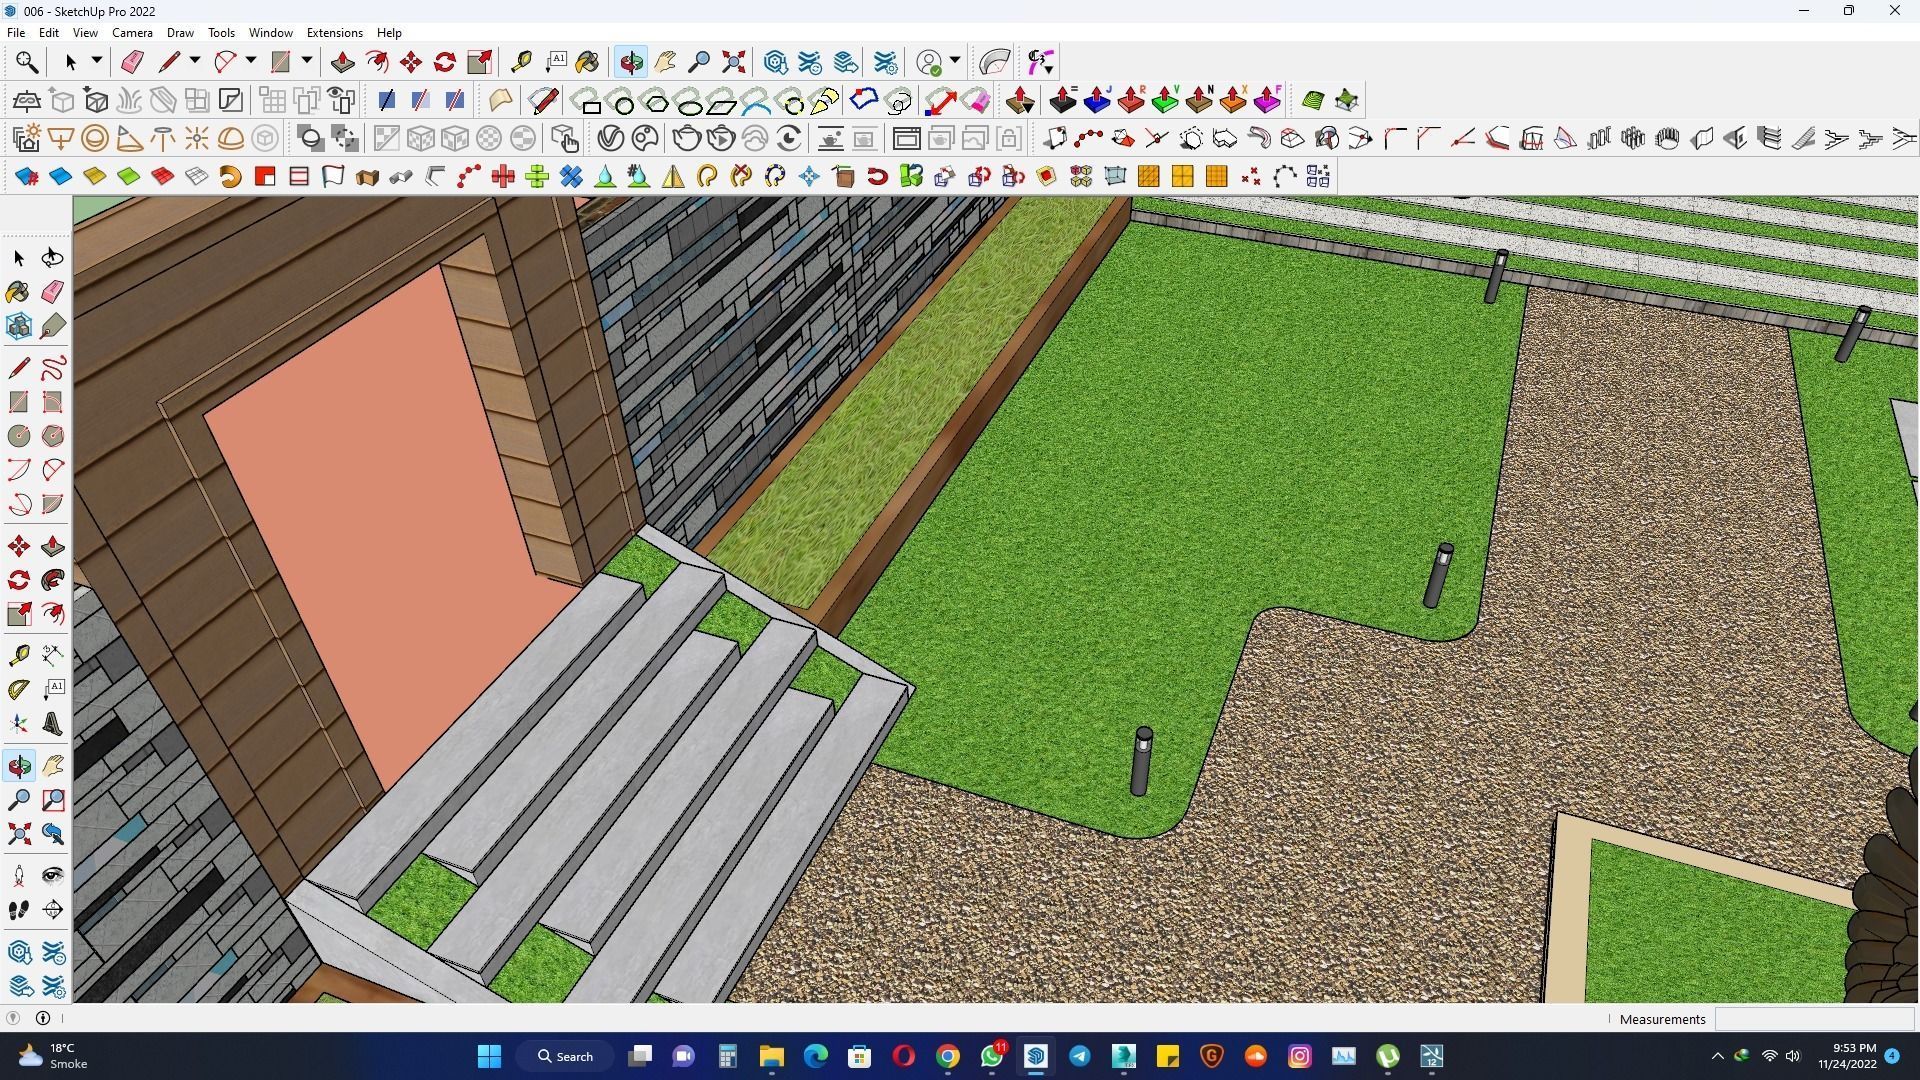Toggle the Section Plane tool in left toolbar
This screenshot has width=1920, height=1080.
53,909
